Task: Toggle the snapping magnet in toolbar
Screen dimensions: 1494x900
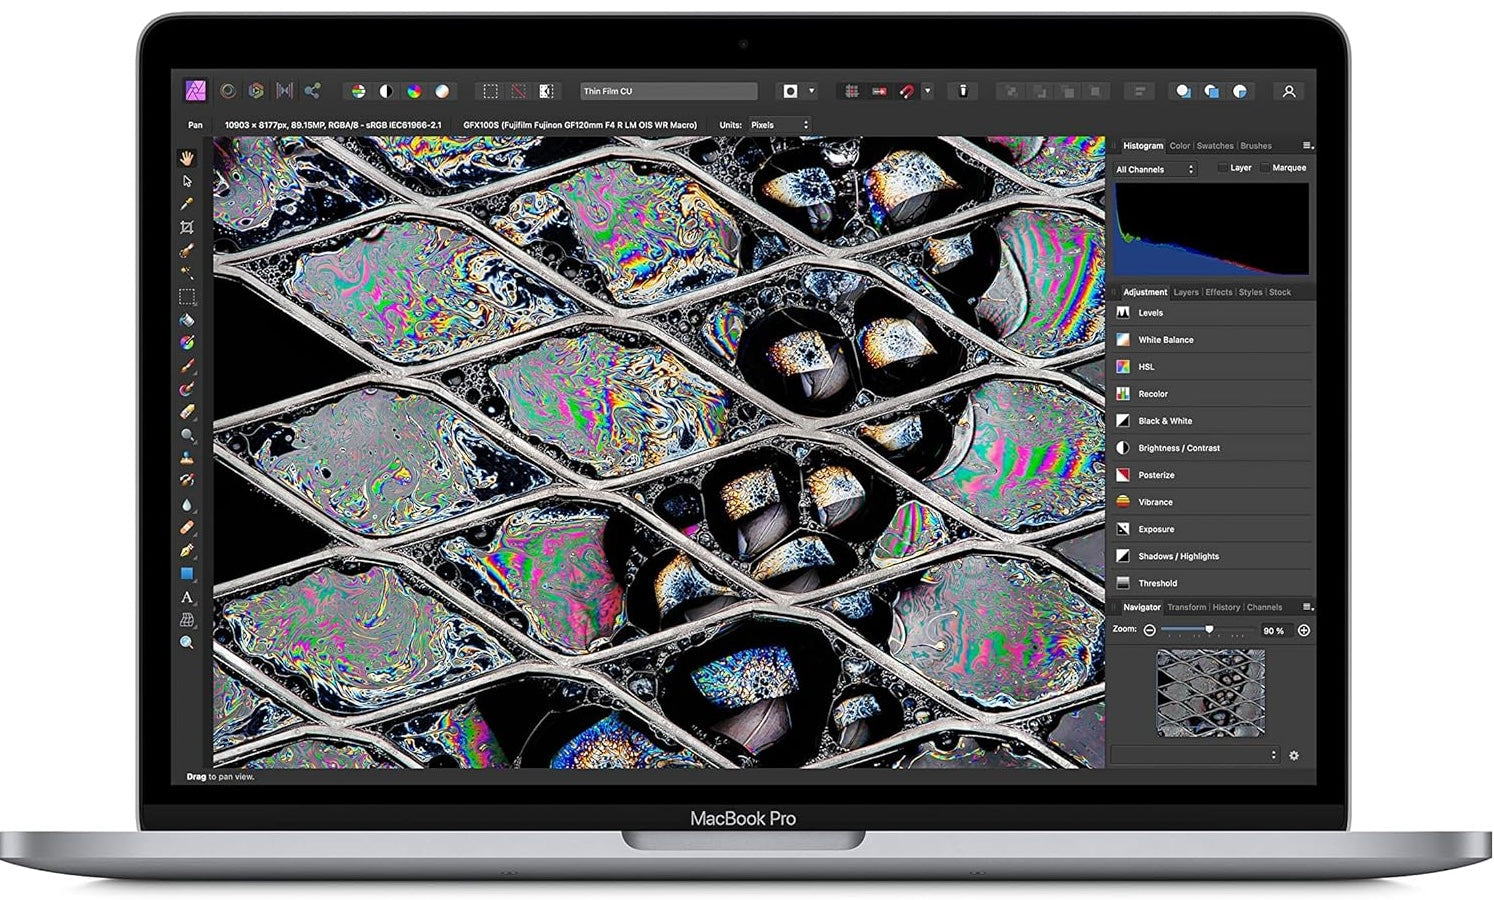Action: [907, 91]
